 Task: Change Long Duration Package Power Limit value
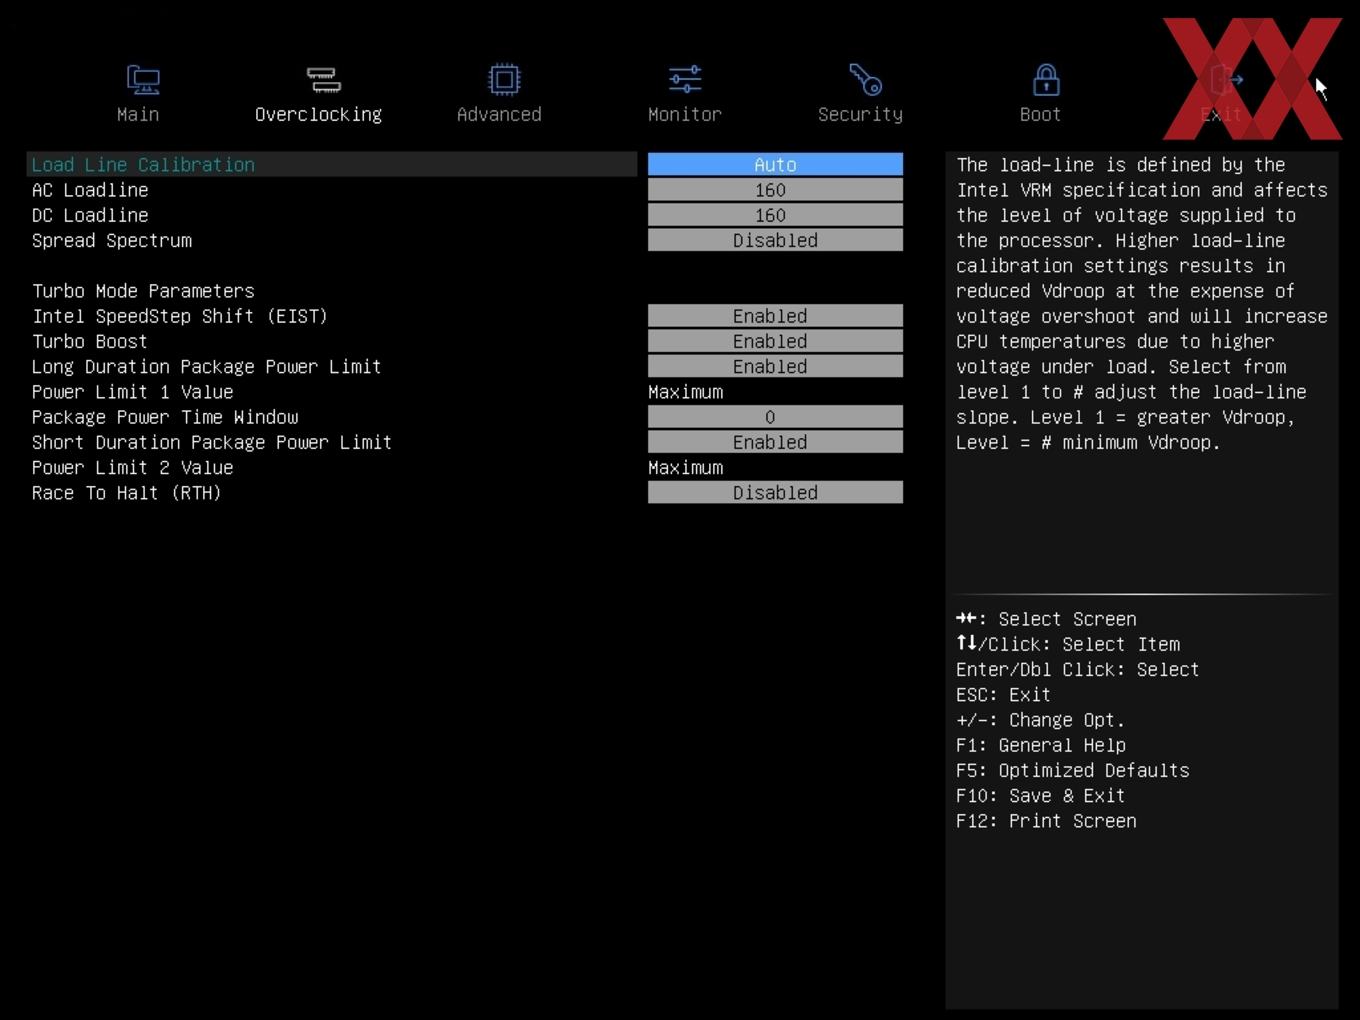click(775, 366)
